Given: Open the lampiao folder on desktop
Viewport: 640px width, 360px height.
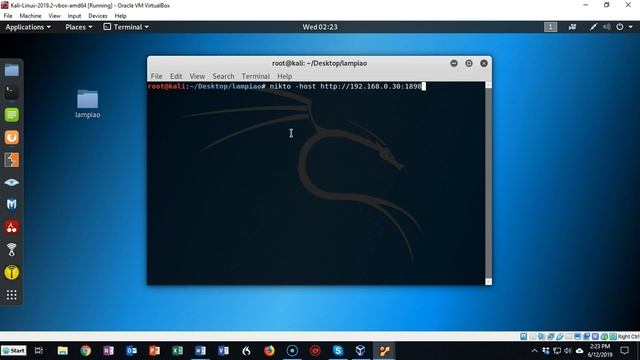Looking at the screenshot, I should [88, 104].
